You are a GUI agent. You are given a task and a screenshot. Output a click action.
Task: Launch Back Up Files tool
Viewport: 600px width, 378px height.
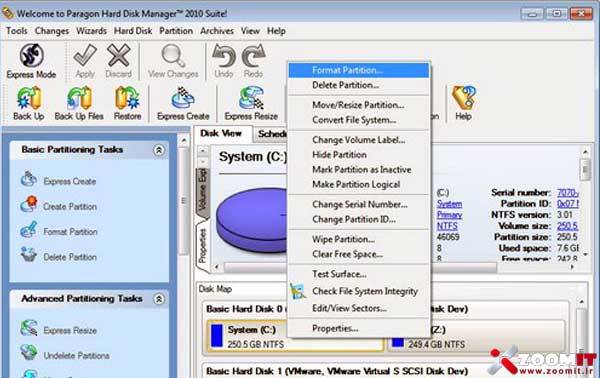(x=79, y=103)
